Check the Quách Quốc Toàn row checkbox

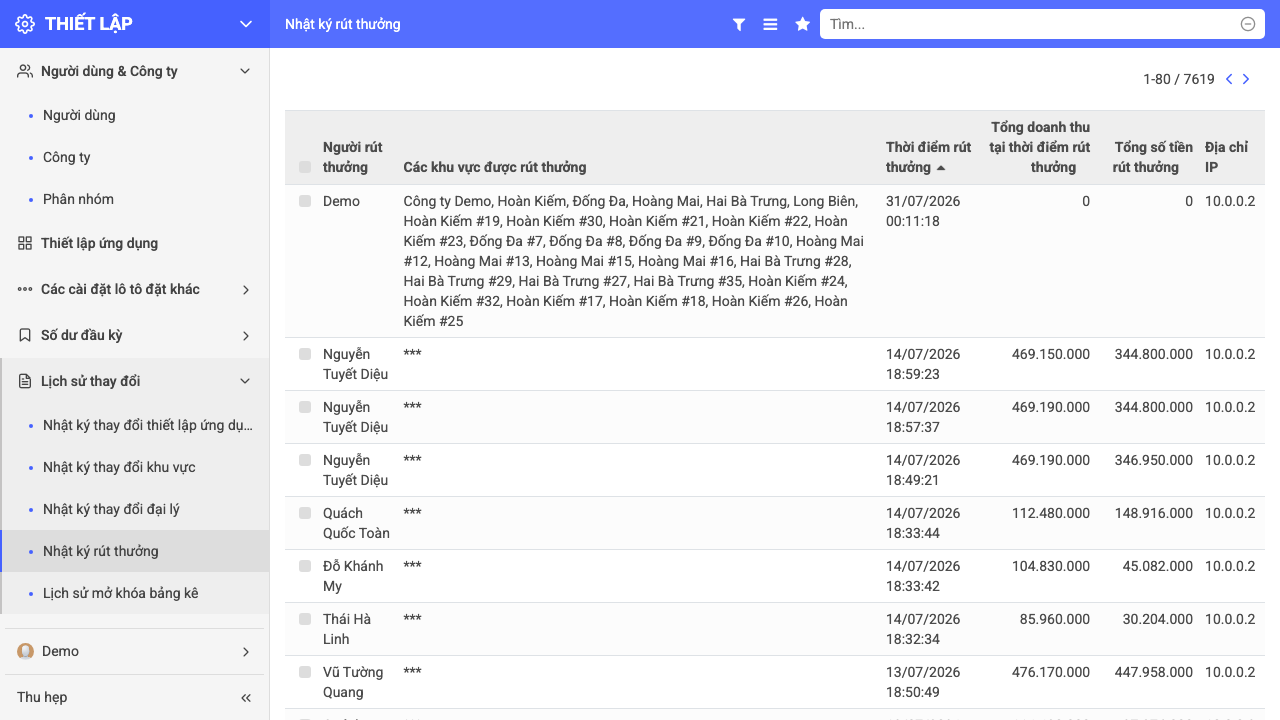point(305,513)
